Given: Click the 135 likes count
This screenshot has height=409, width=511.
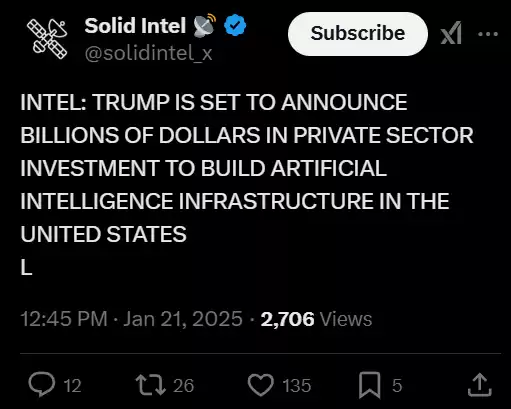Looking at the screenshot, I should pos(297,386).
